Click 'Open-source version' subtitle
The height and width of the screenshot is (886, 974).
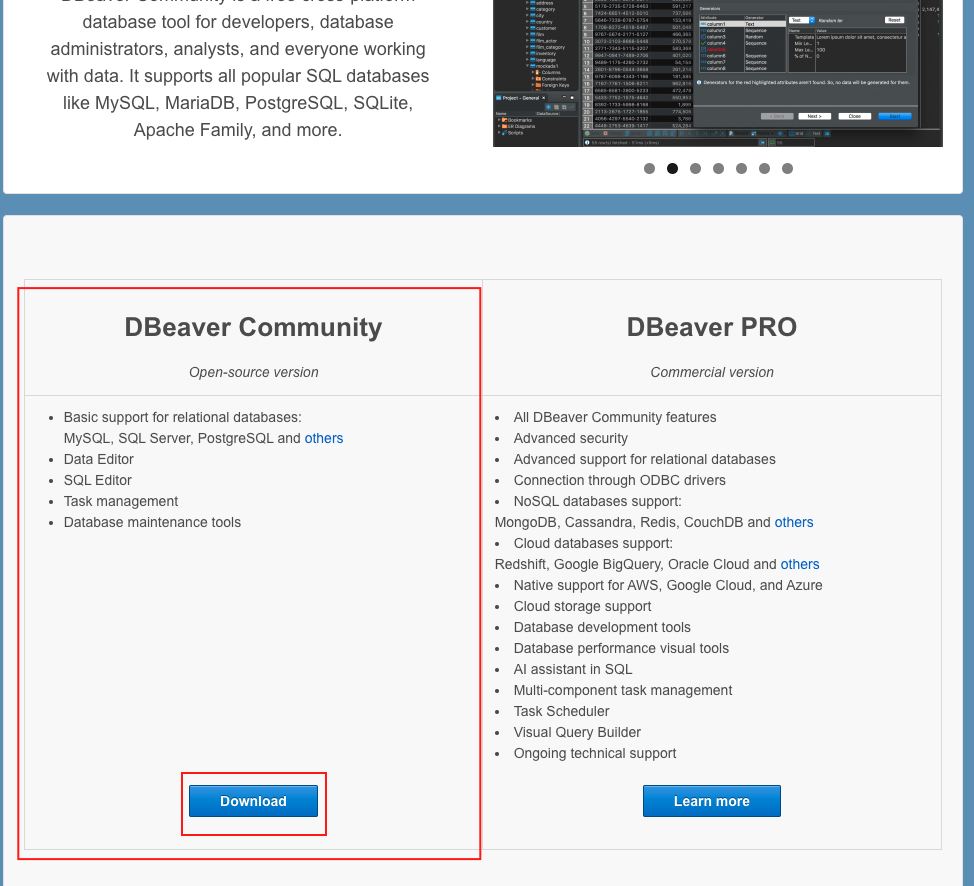click(x=253, y=372)
